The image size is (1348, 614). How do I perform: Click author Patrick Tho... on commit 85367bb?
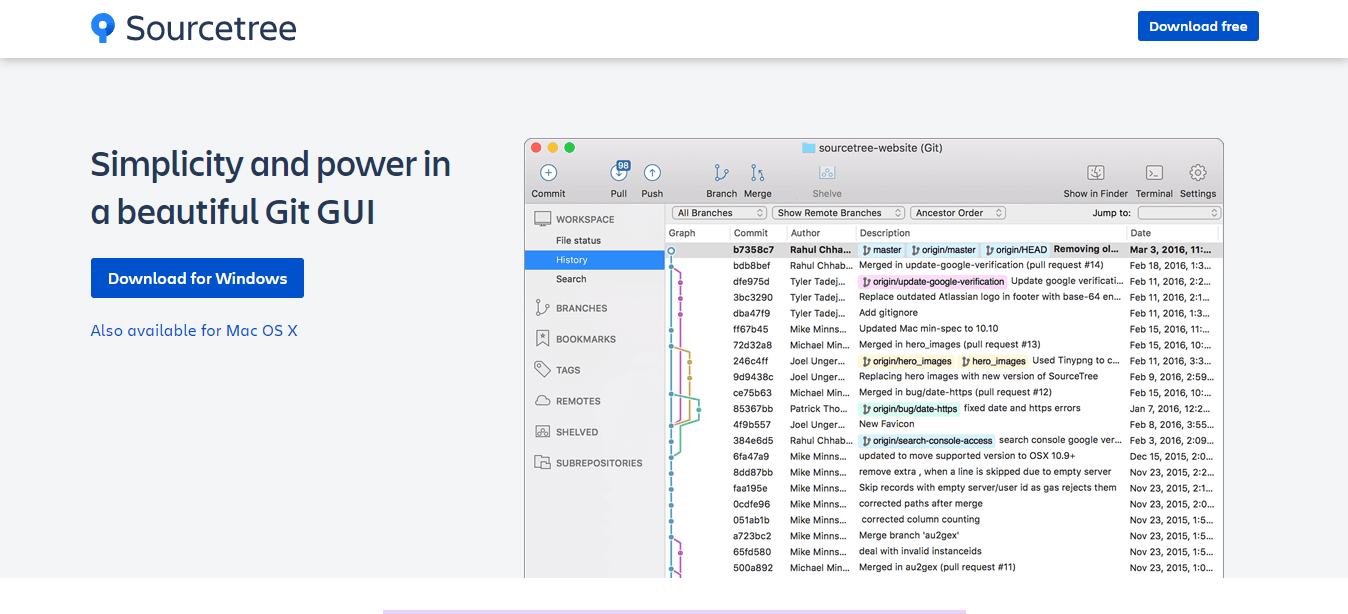[818, 409]
